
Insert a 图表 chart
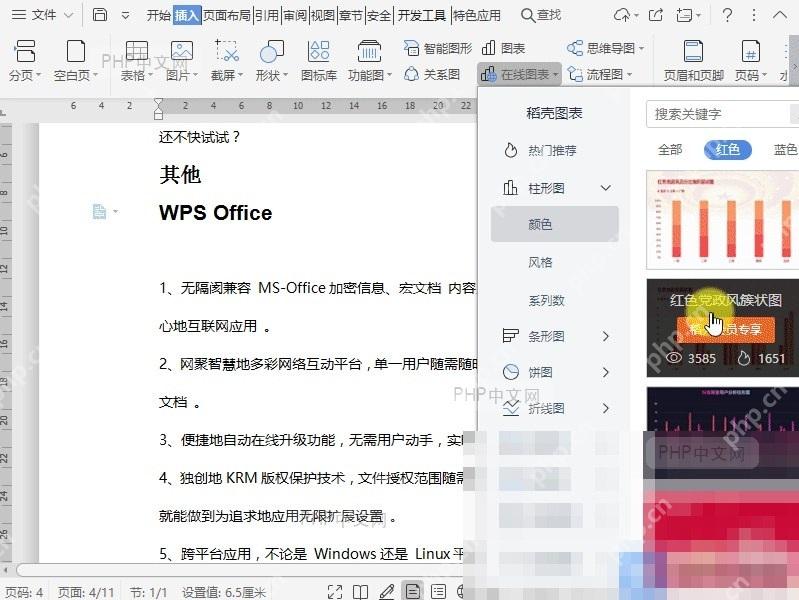click(x=503, y=48)
